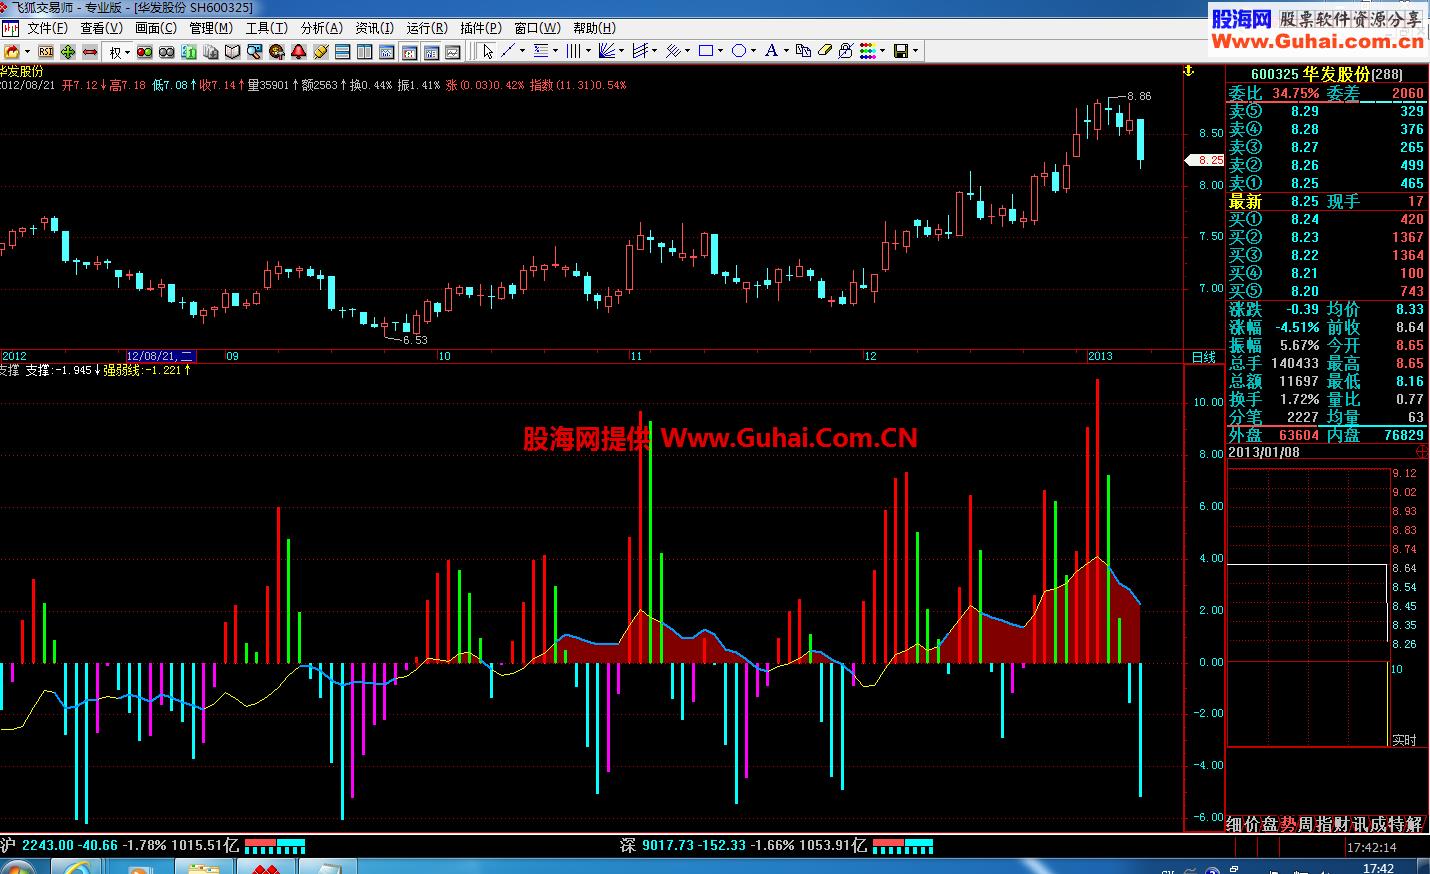Open the 权 adjustment dropdown
Screen dimensions: 1430x874
pyautogui.click(x=119, y=51)
